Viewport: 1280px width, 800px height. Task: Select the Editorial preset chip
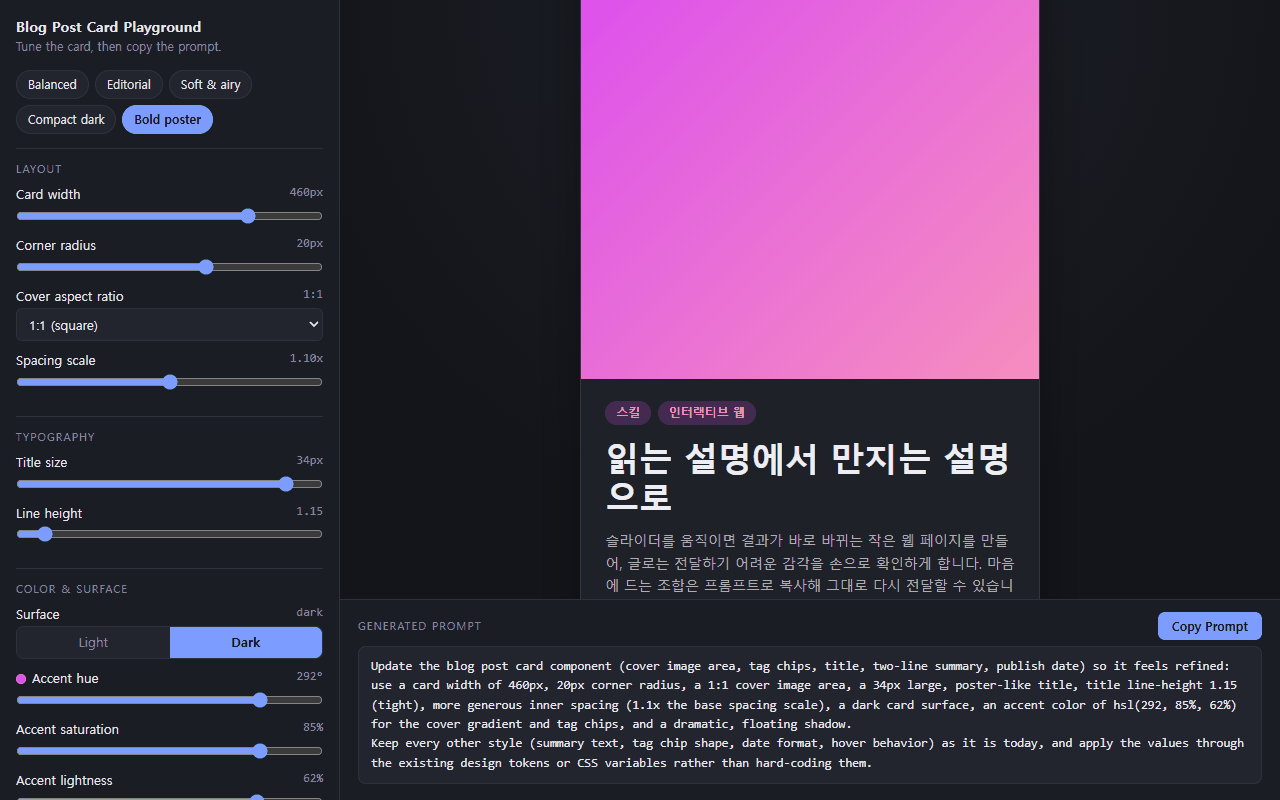click(129, 85)
